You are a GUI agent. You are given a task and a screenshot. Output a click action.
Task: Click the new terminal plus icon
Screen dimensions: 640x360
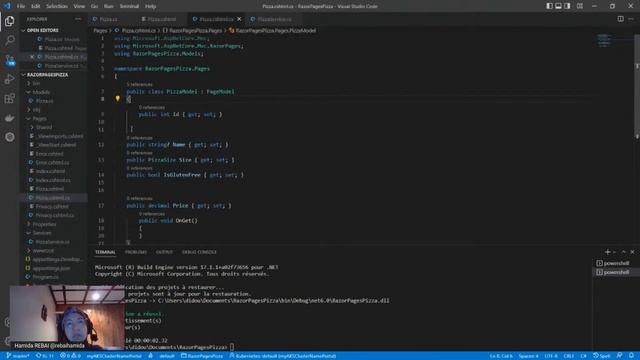click(x=607, y=252)
